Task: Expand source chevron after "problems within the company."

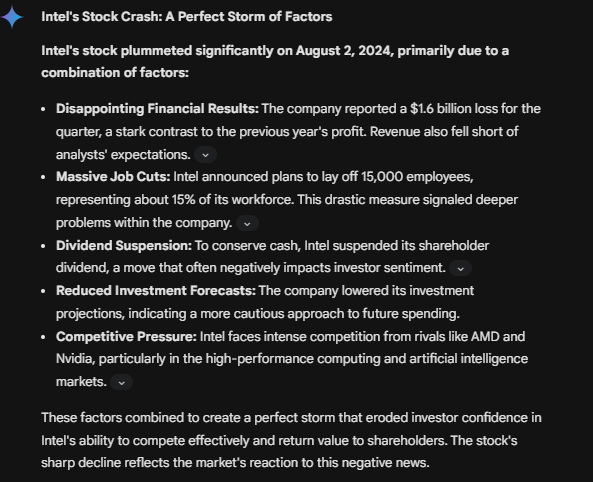Action: click(x=247, y=224)
